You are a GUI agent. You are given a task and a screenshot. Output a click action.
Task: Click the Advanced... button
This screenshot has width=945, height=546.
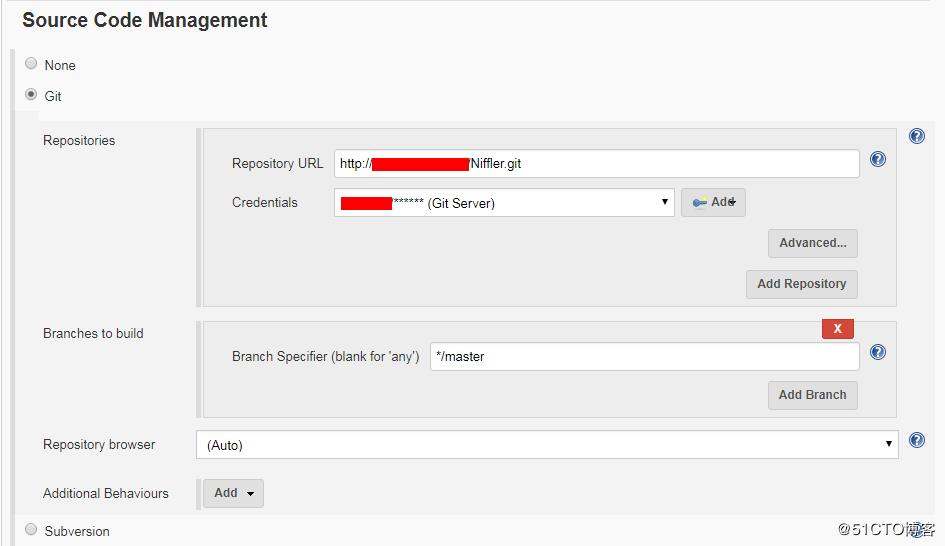tap(812, 243)
